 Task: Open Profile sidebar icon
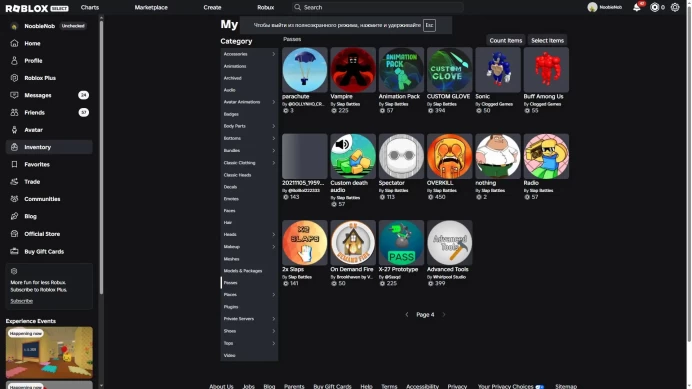click(x=14, y=60)
